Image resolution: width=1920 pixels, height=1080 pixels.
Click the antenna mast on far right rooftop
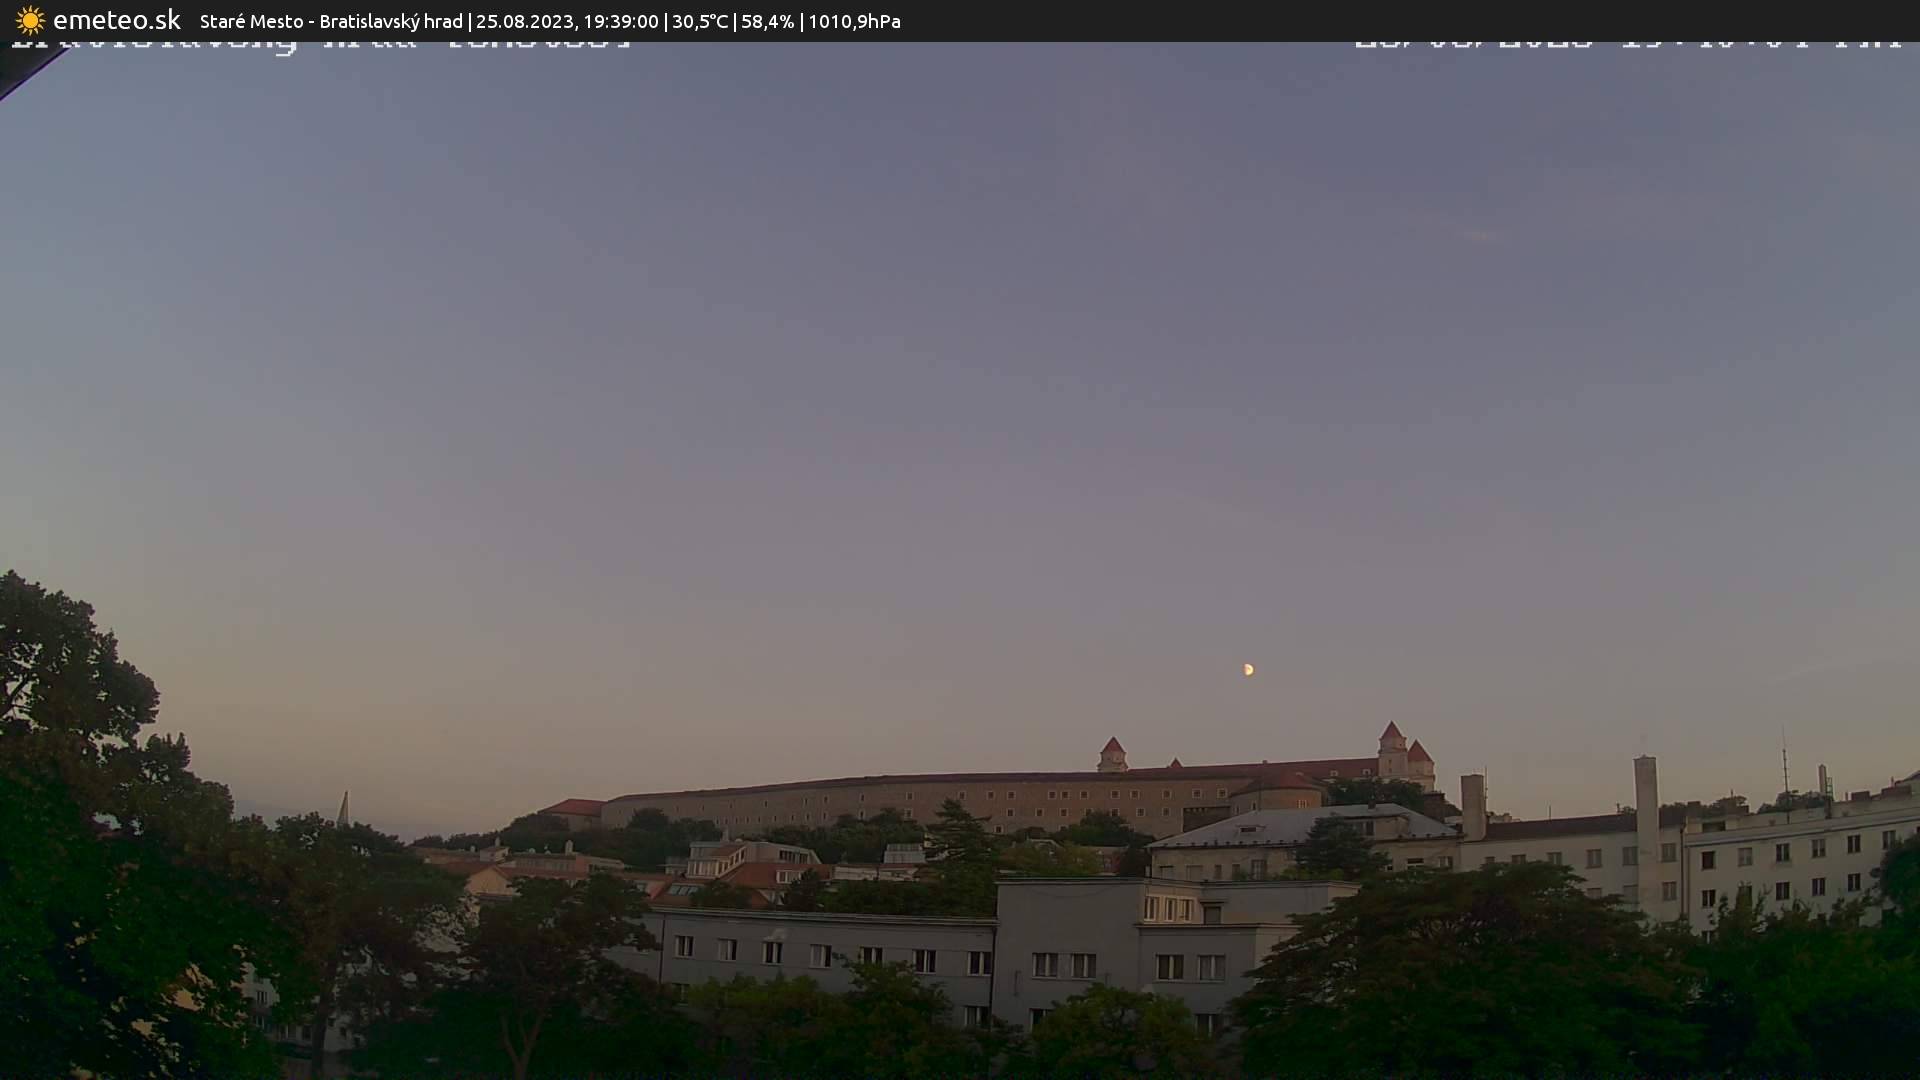pos(1784,765)
